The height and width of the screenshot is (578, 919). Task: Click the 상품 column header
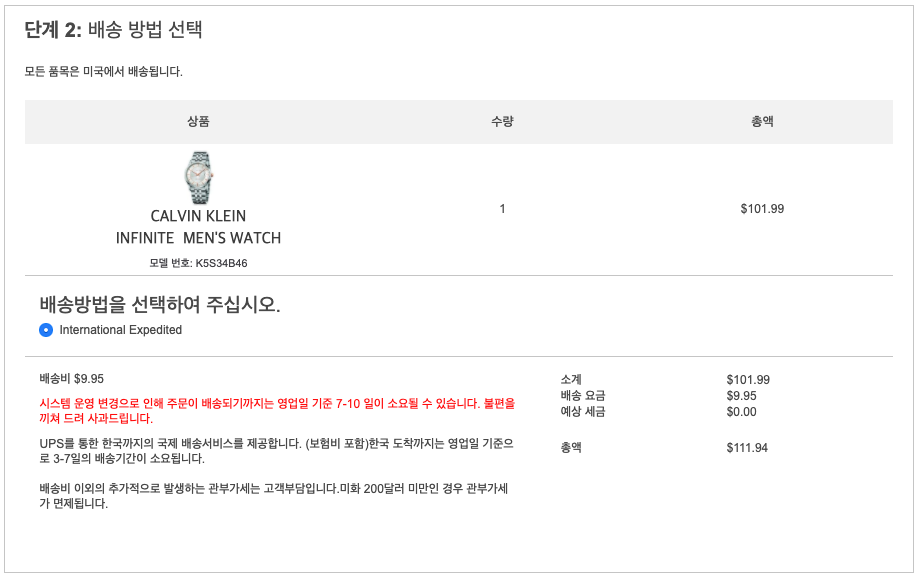point(198,122)
